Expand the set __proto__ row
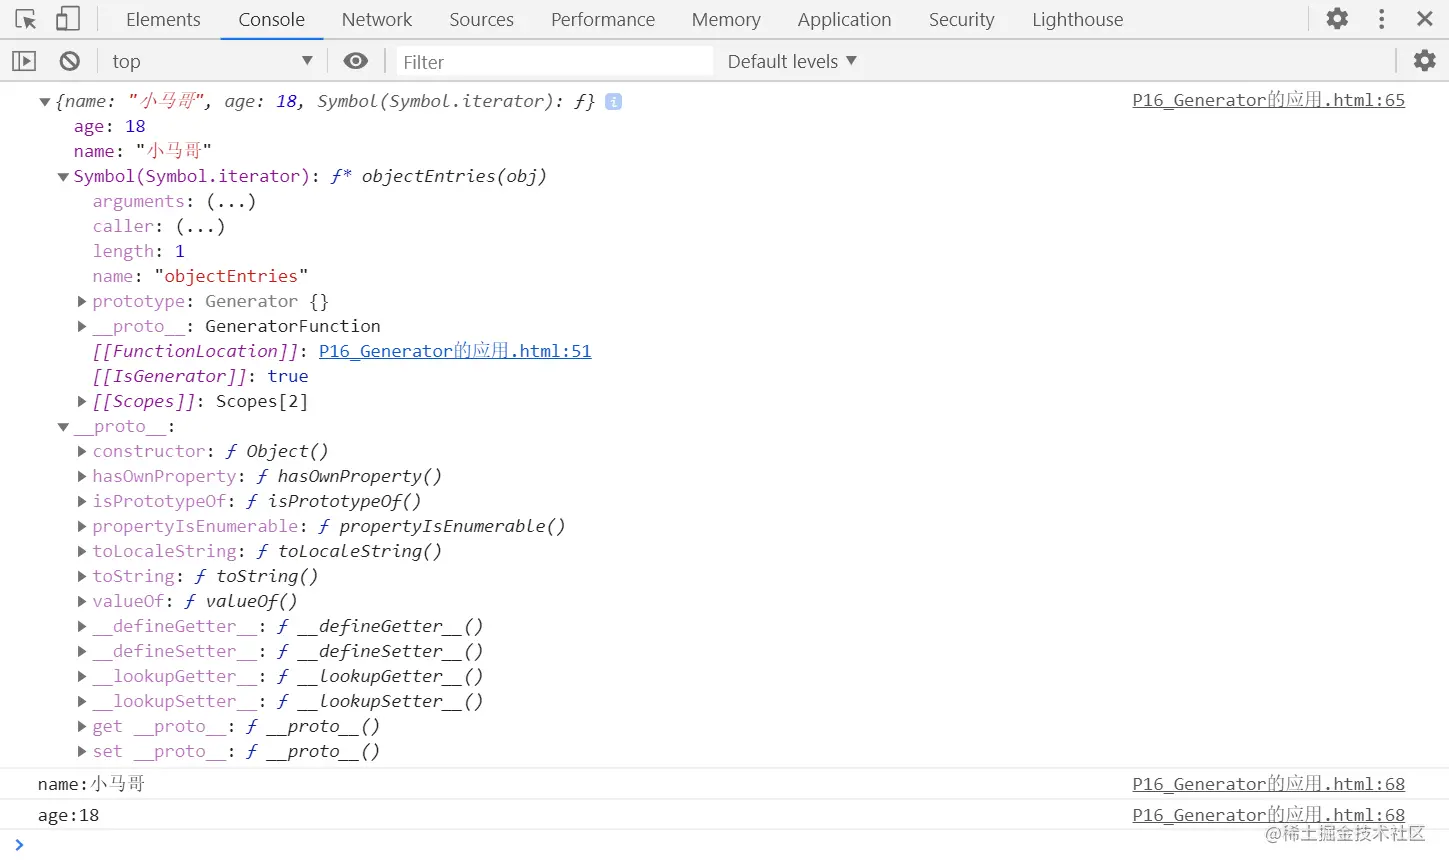 [x=82, y=751]
